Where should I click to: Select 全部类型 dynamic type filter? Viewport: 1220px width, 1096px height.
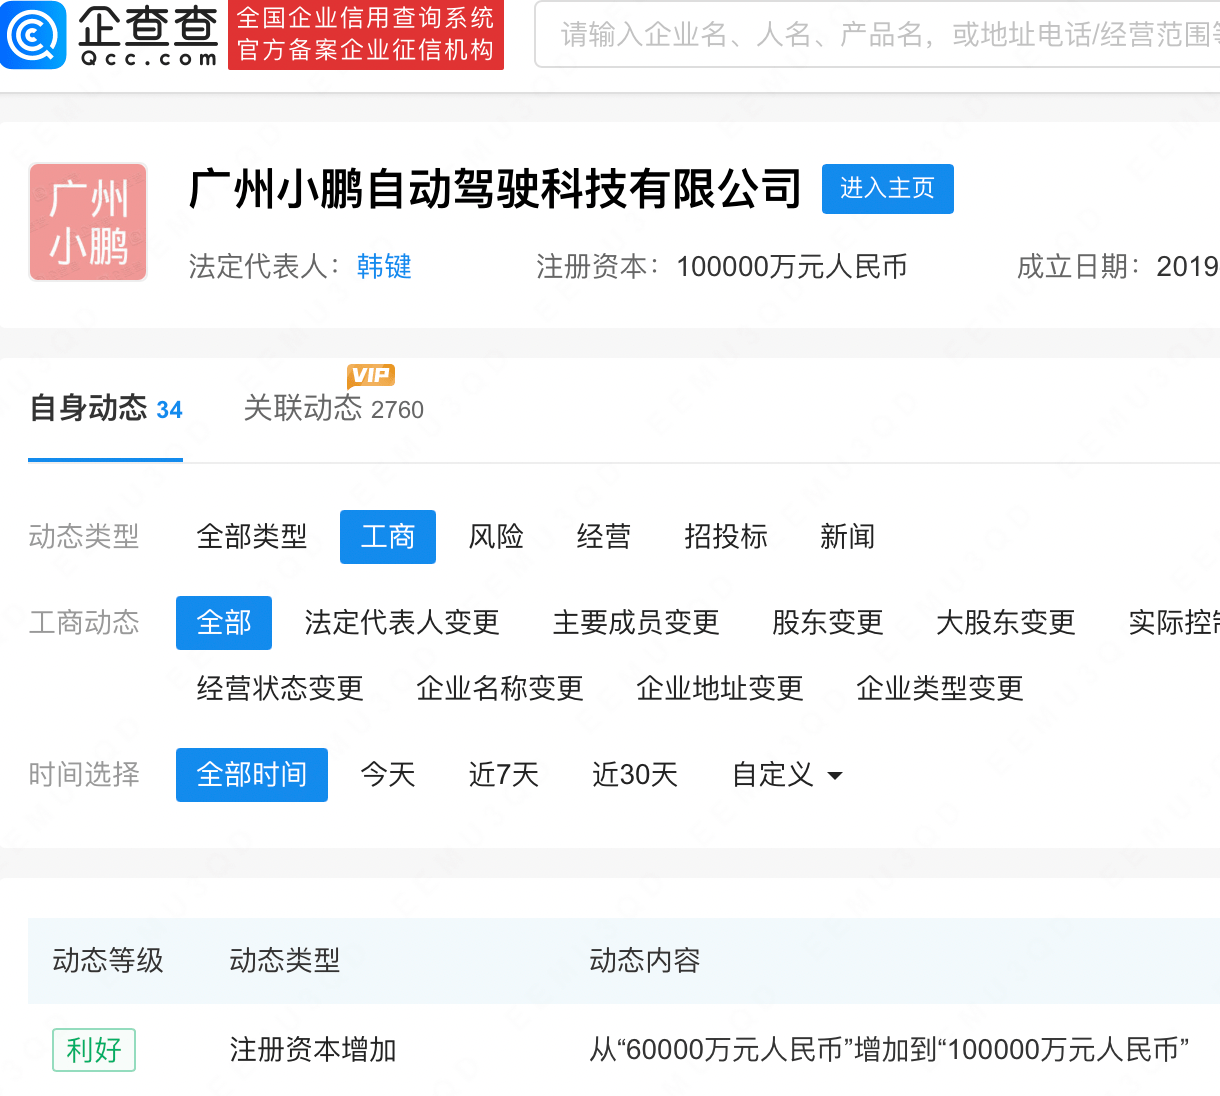point(252,537)
